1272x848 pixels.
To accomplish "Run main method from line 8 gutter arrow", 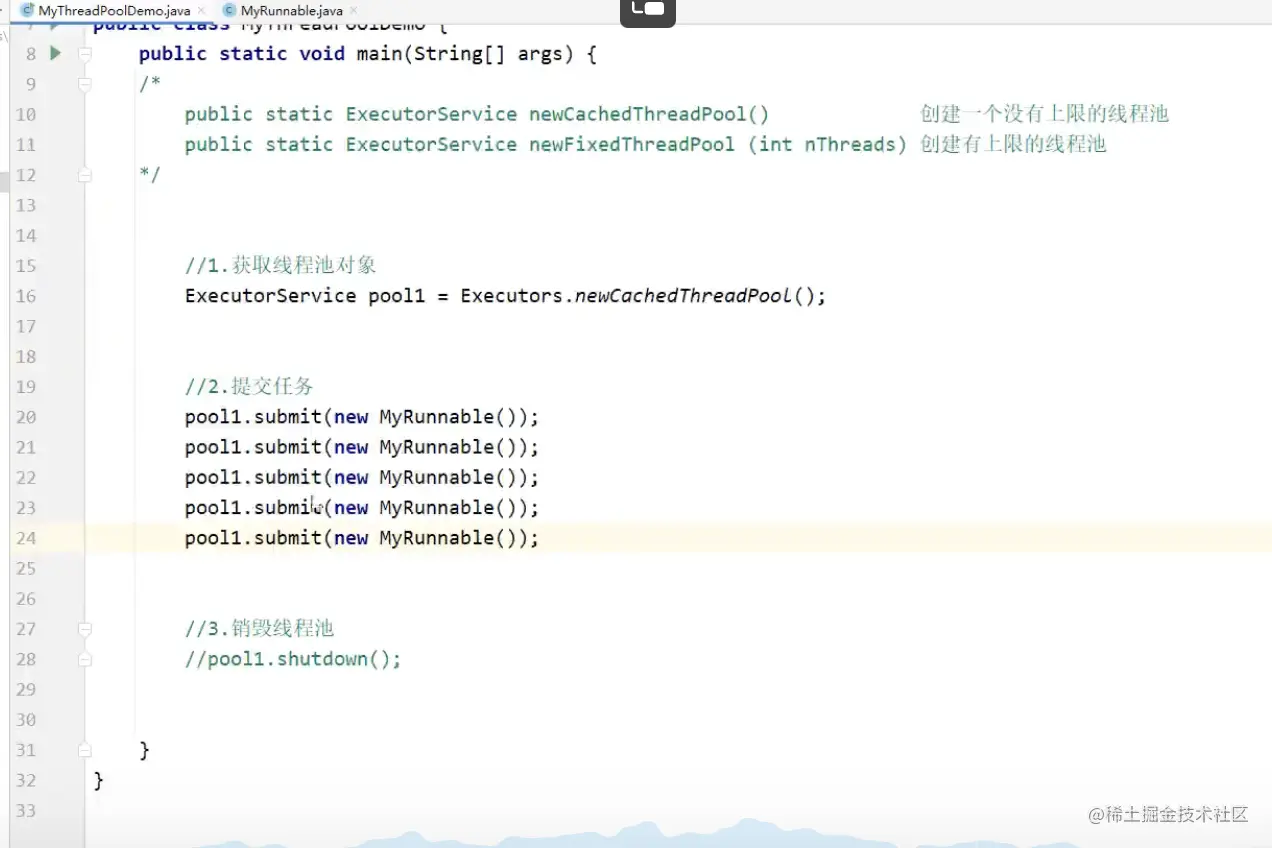I will click(x=56, y=53).
